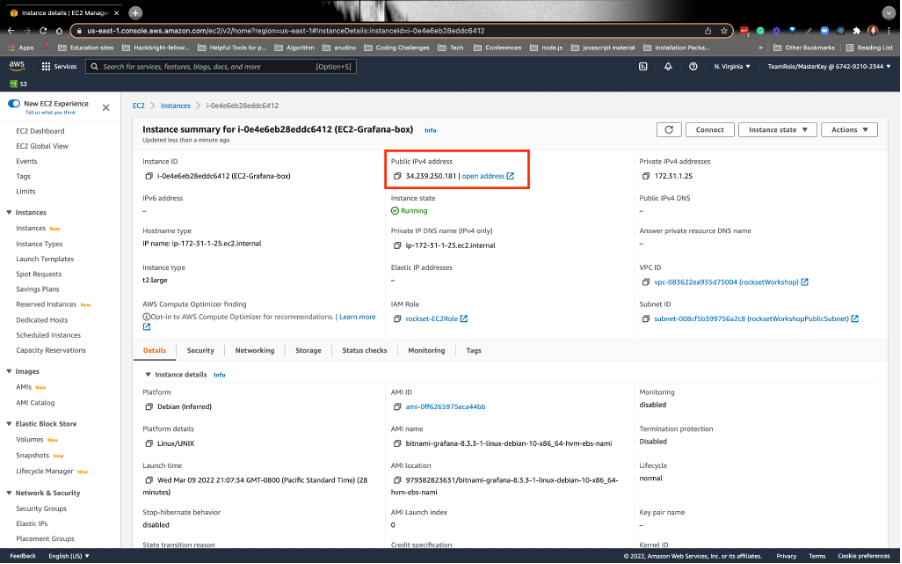The width and height of the screenshot is (902, 564).
Task: Collapse the Instance details panel
Action: click(148, 375)
